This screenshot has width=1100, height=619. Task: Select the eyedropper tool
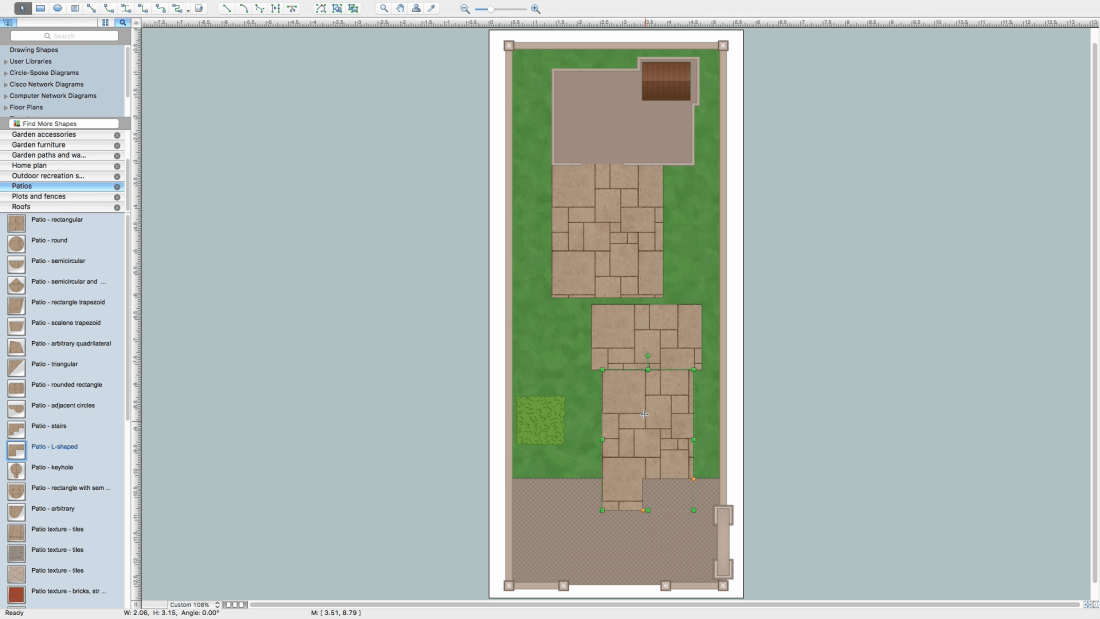(x=432, y=8)
